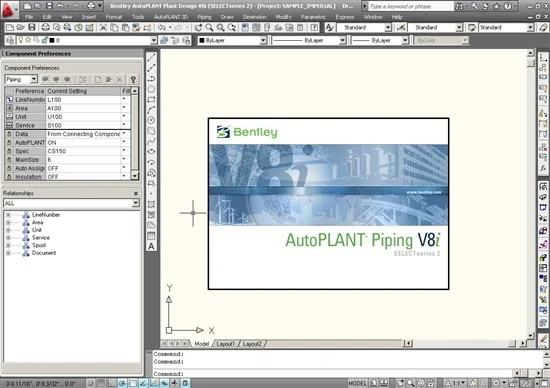This screenshot has width=550, height=388.
Task: Expand the Service tree node
Action: (x=8, y=238)
